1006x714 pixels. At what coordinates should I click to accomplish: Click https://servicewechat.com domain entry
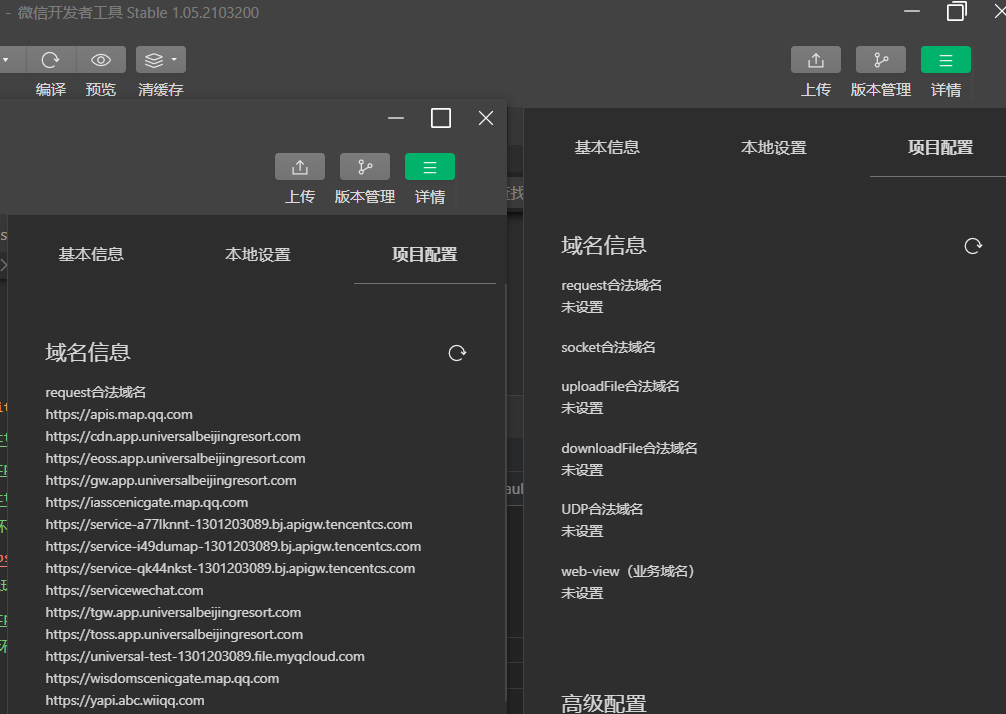pyautogui.click(x=124, y=590)
